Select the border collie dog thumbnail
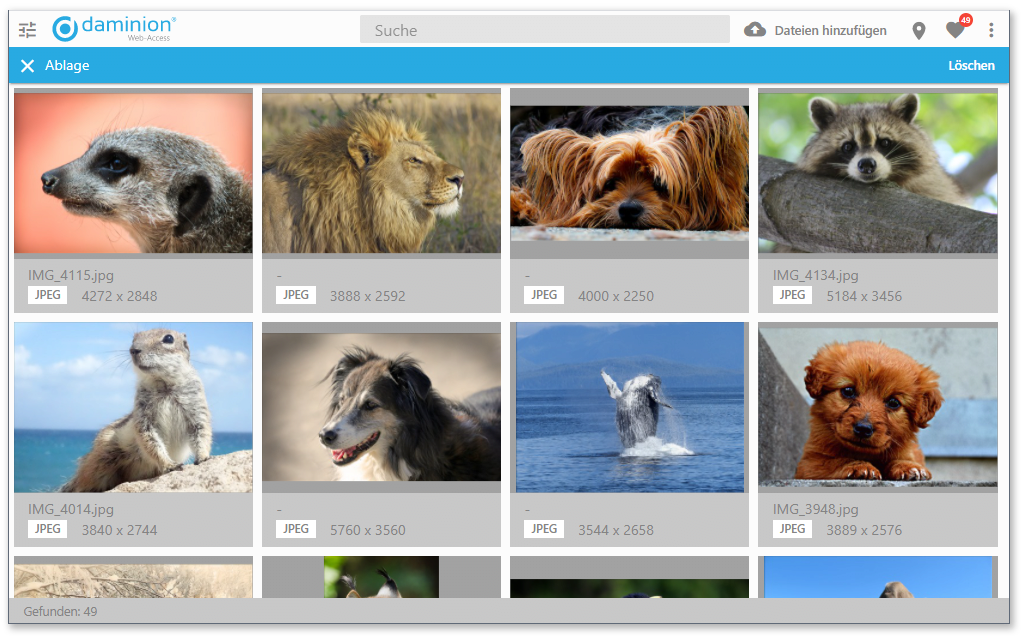The width and height of the screenshot is (1028, 641). [381, 407]
